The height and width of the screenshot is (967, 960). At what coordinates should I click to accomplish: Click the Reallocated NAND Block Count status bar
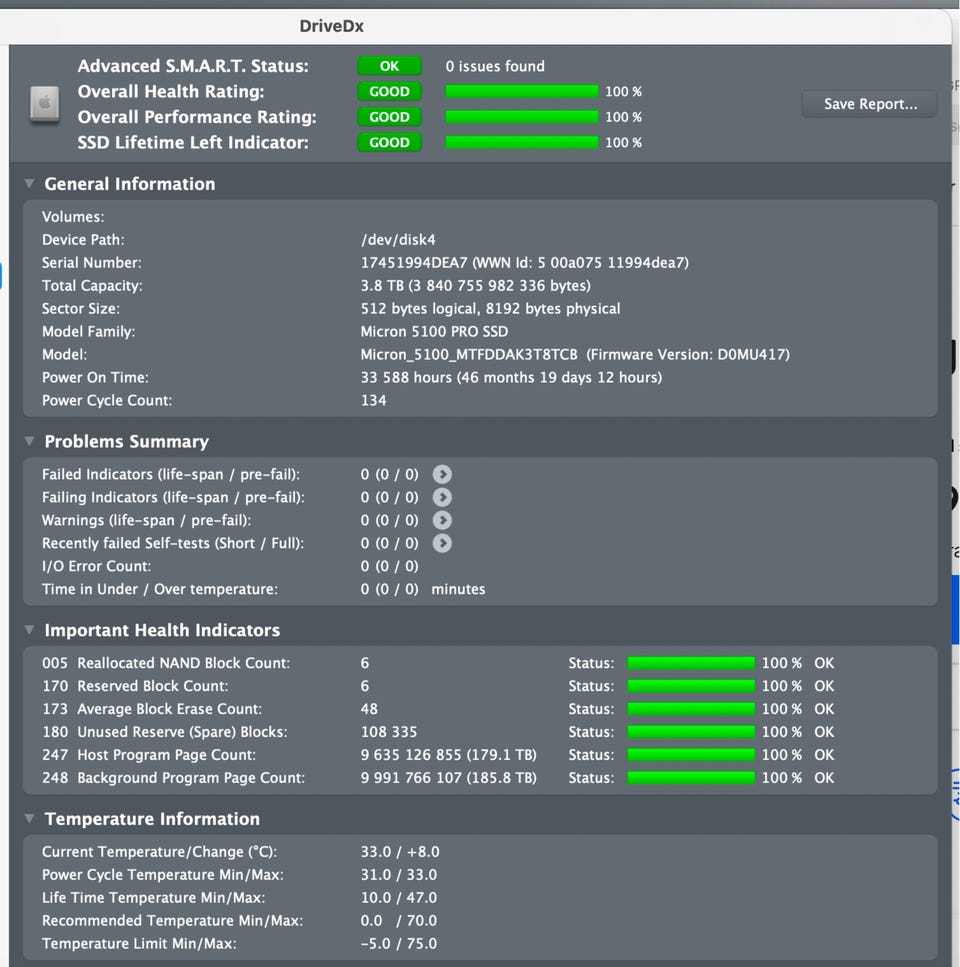pos(691,663)
